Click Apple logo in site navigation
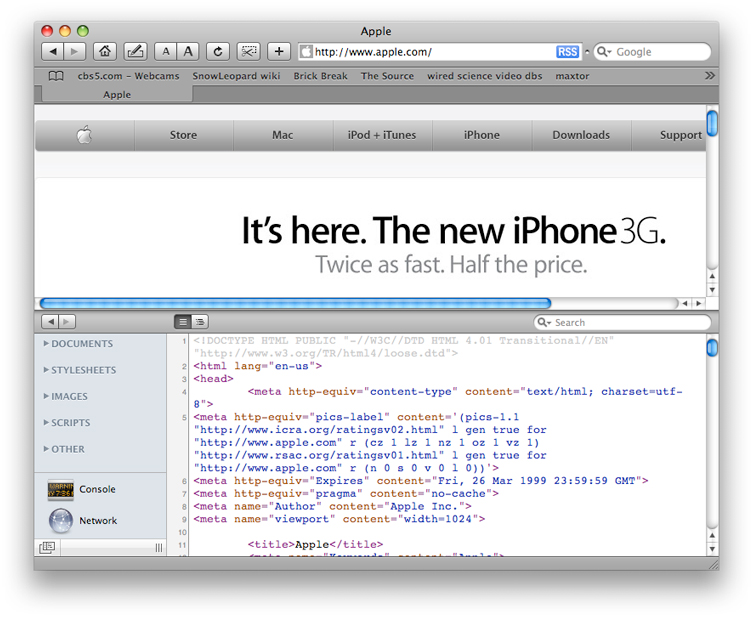The height and width of the screenshot is (617, 753). (x=85, y=135)
